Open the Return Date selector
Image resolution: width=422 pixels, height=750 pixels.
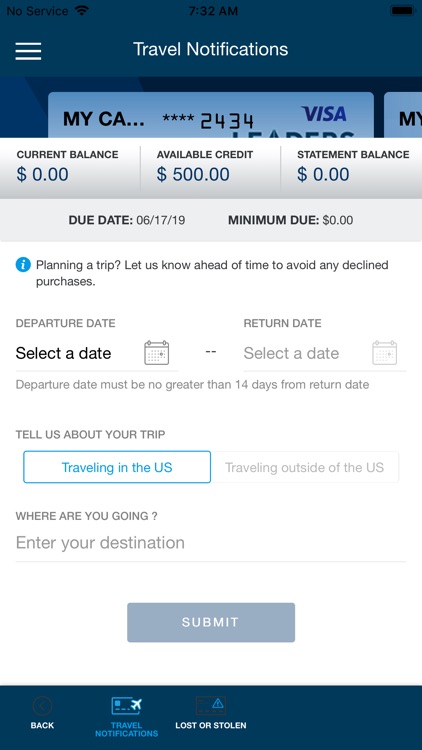325,353
